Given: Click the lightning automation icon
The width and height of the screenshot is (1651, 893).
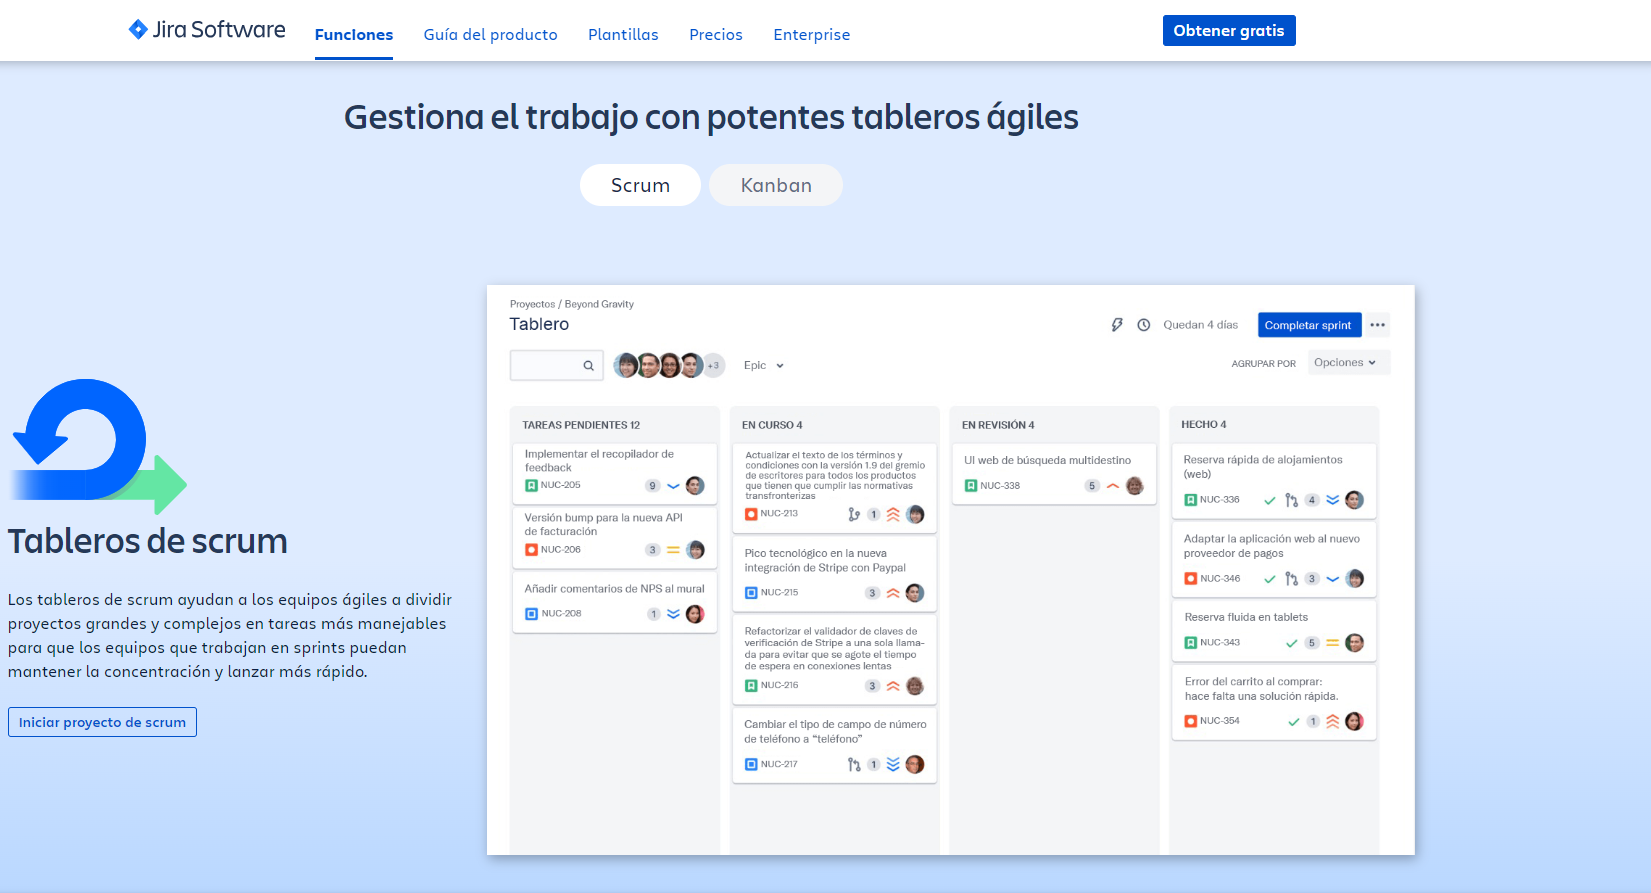Looking at the screenshot, I should [1117, 325].
